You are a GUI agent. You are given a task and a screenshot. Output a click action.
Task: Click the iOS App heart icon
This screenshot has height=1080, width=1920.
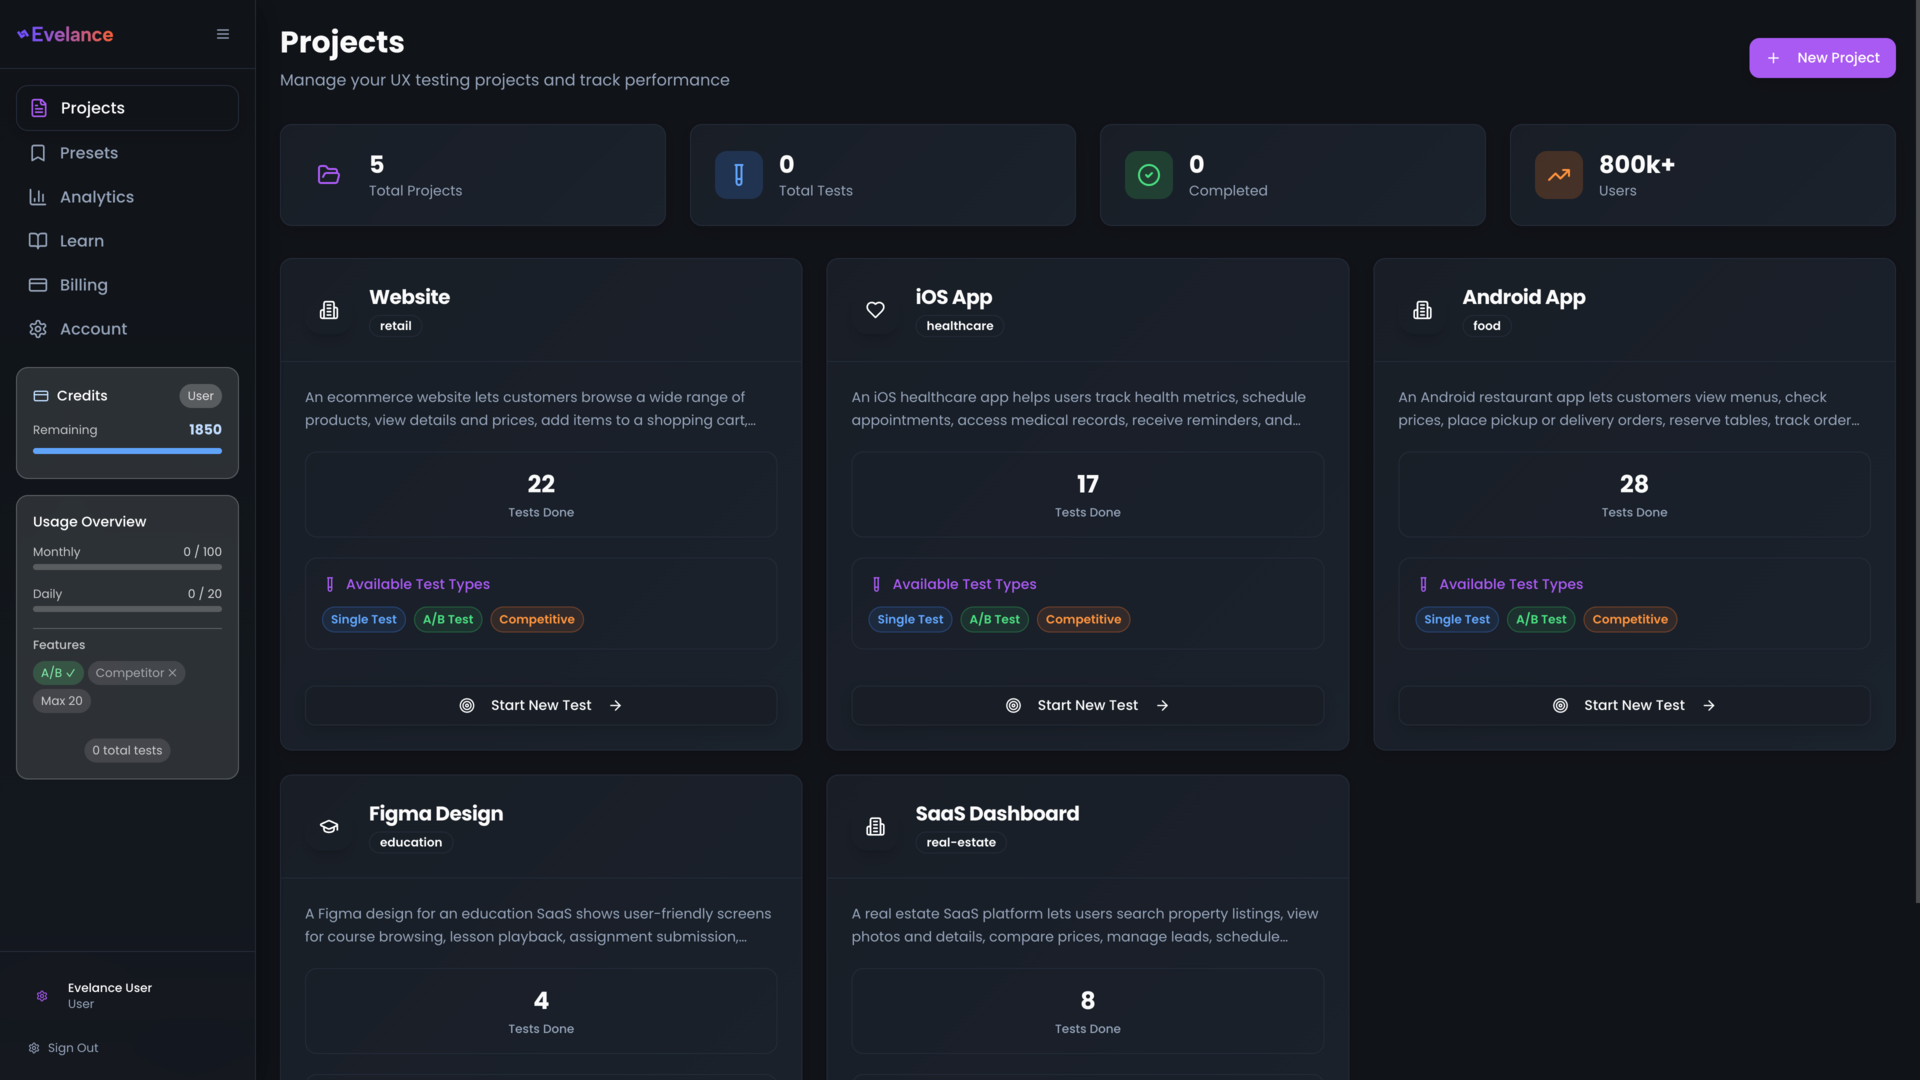click(875, 310)
